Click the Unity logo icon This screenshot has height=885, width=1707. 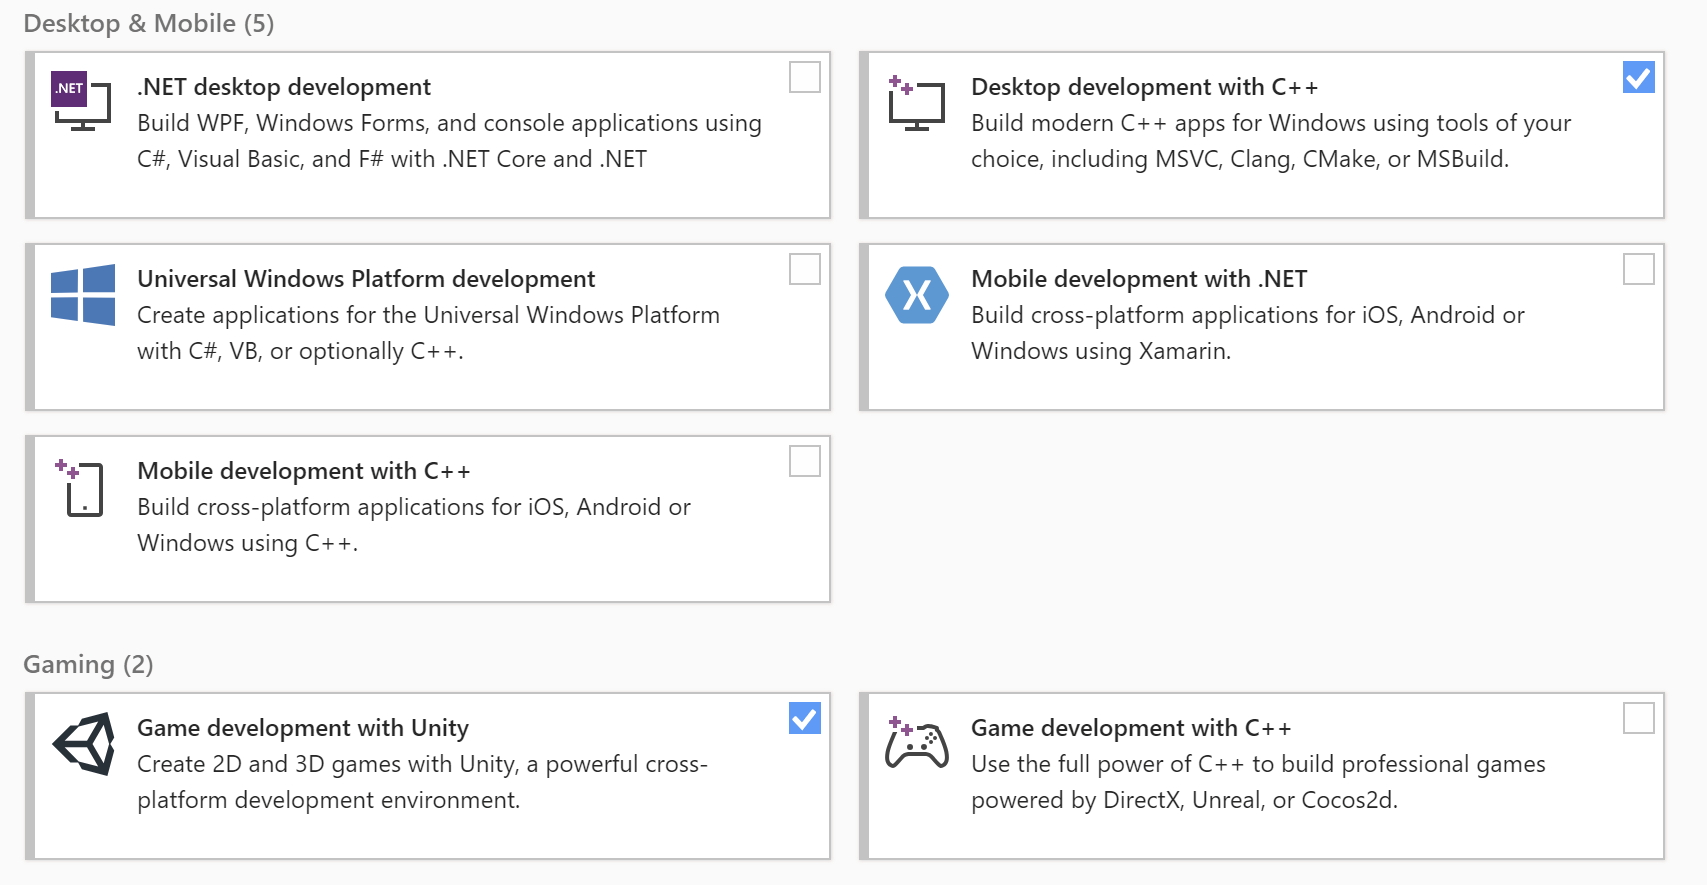pos(84,744)
